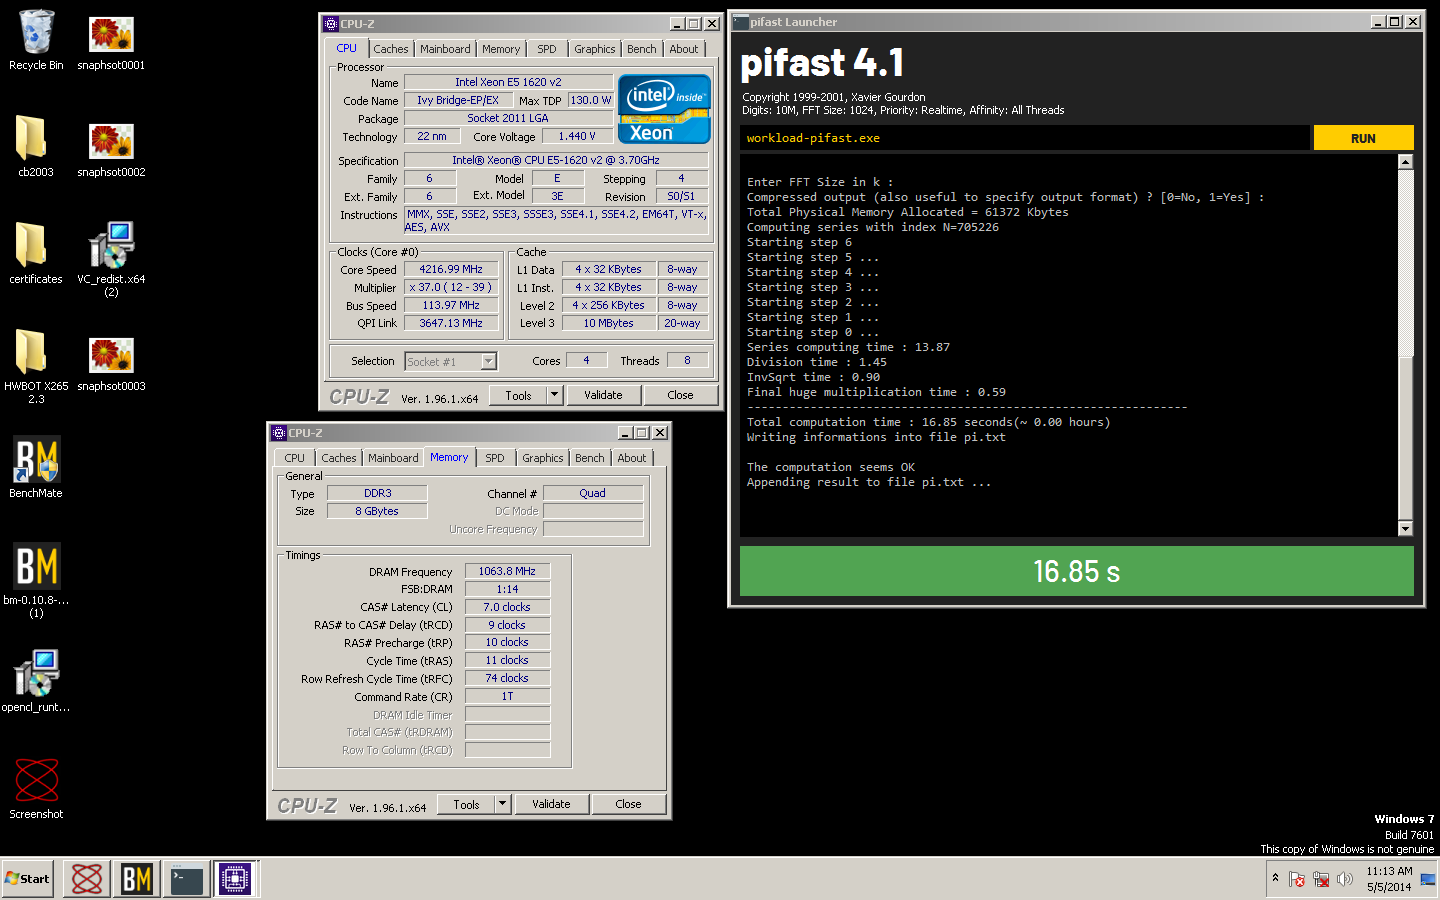Click Core Speed value 4216.99 MHz
This screenshot has height=900, width=1440.
point(451,270)
